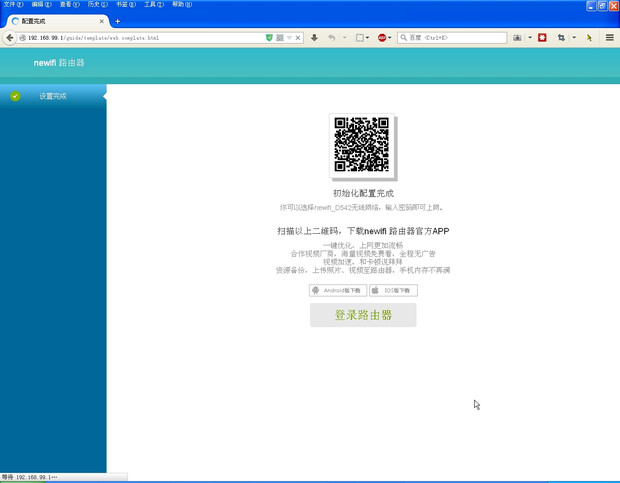
Task: Minimize the browser window
Action: click(x=591, y=6)
